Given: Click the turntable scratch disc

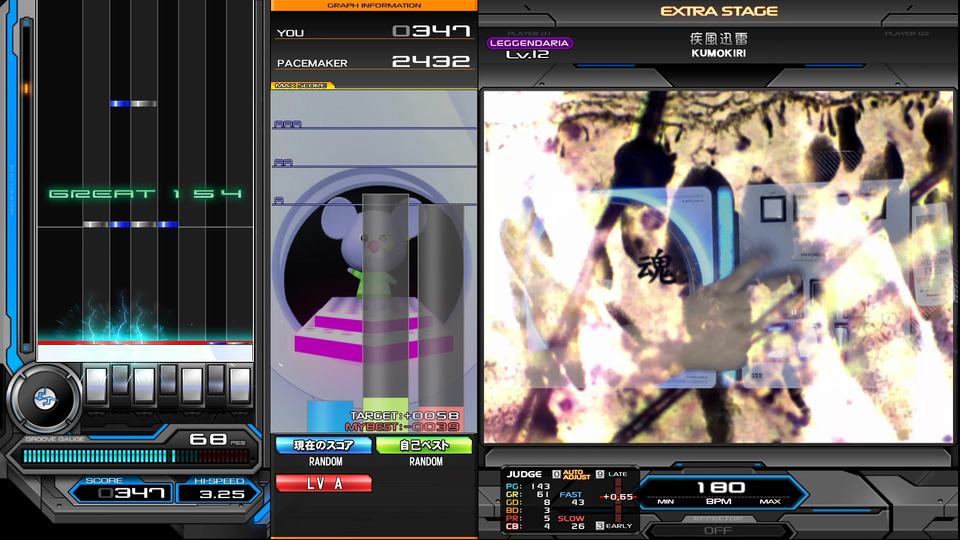Looking at the screenshot, I should coord(44,399).
